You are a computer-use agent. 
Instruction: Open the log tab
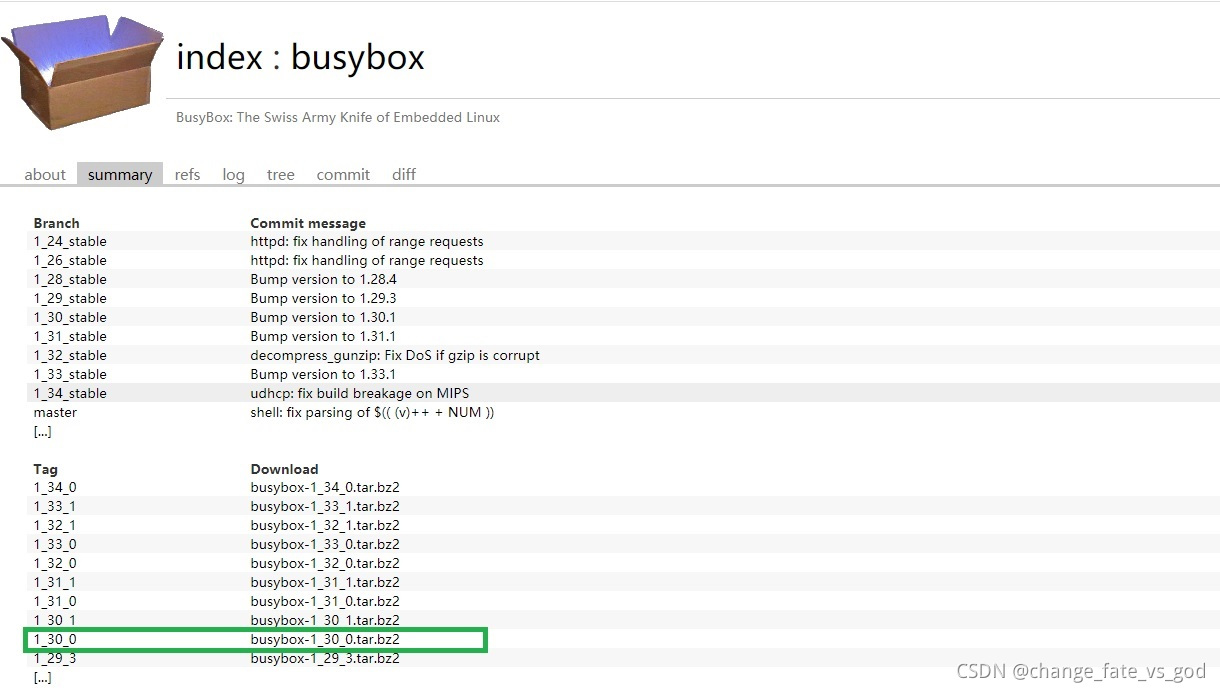coord(233,174)
